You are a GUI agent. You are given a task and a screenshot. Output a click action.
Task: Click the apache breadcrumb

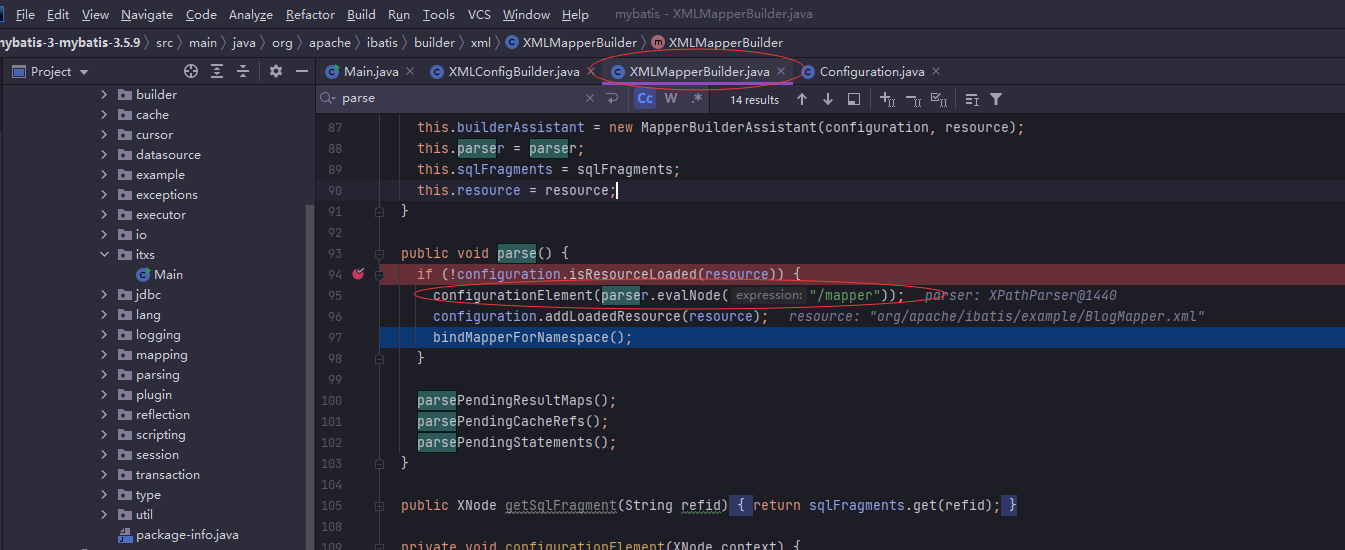coord(329,43)
